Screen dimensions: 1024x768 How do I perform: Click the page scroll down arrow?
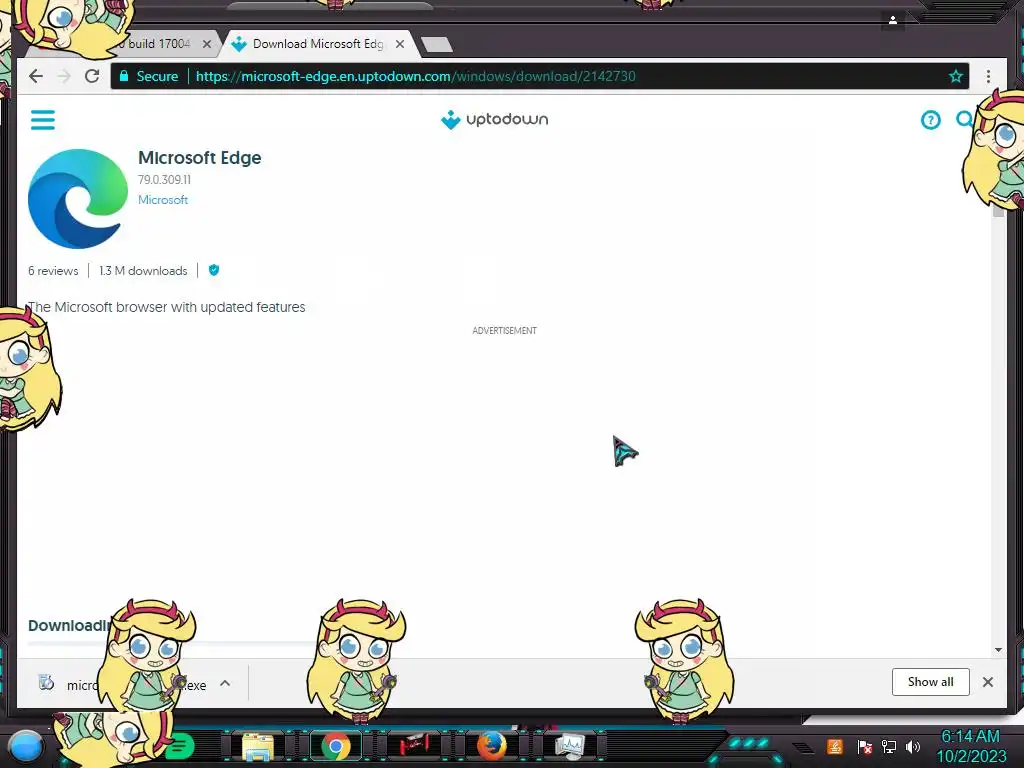(x=998, y=650)
